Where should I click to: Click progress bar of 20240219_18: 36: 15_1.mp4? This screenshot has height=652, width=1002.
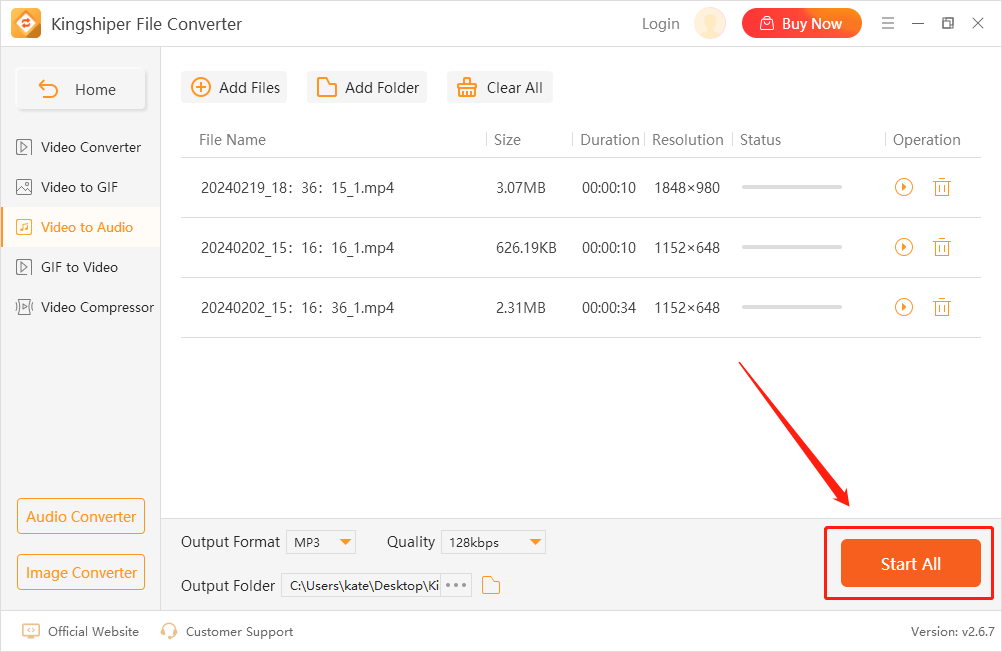[x=792, y=187]
